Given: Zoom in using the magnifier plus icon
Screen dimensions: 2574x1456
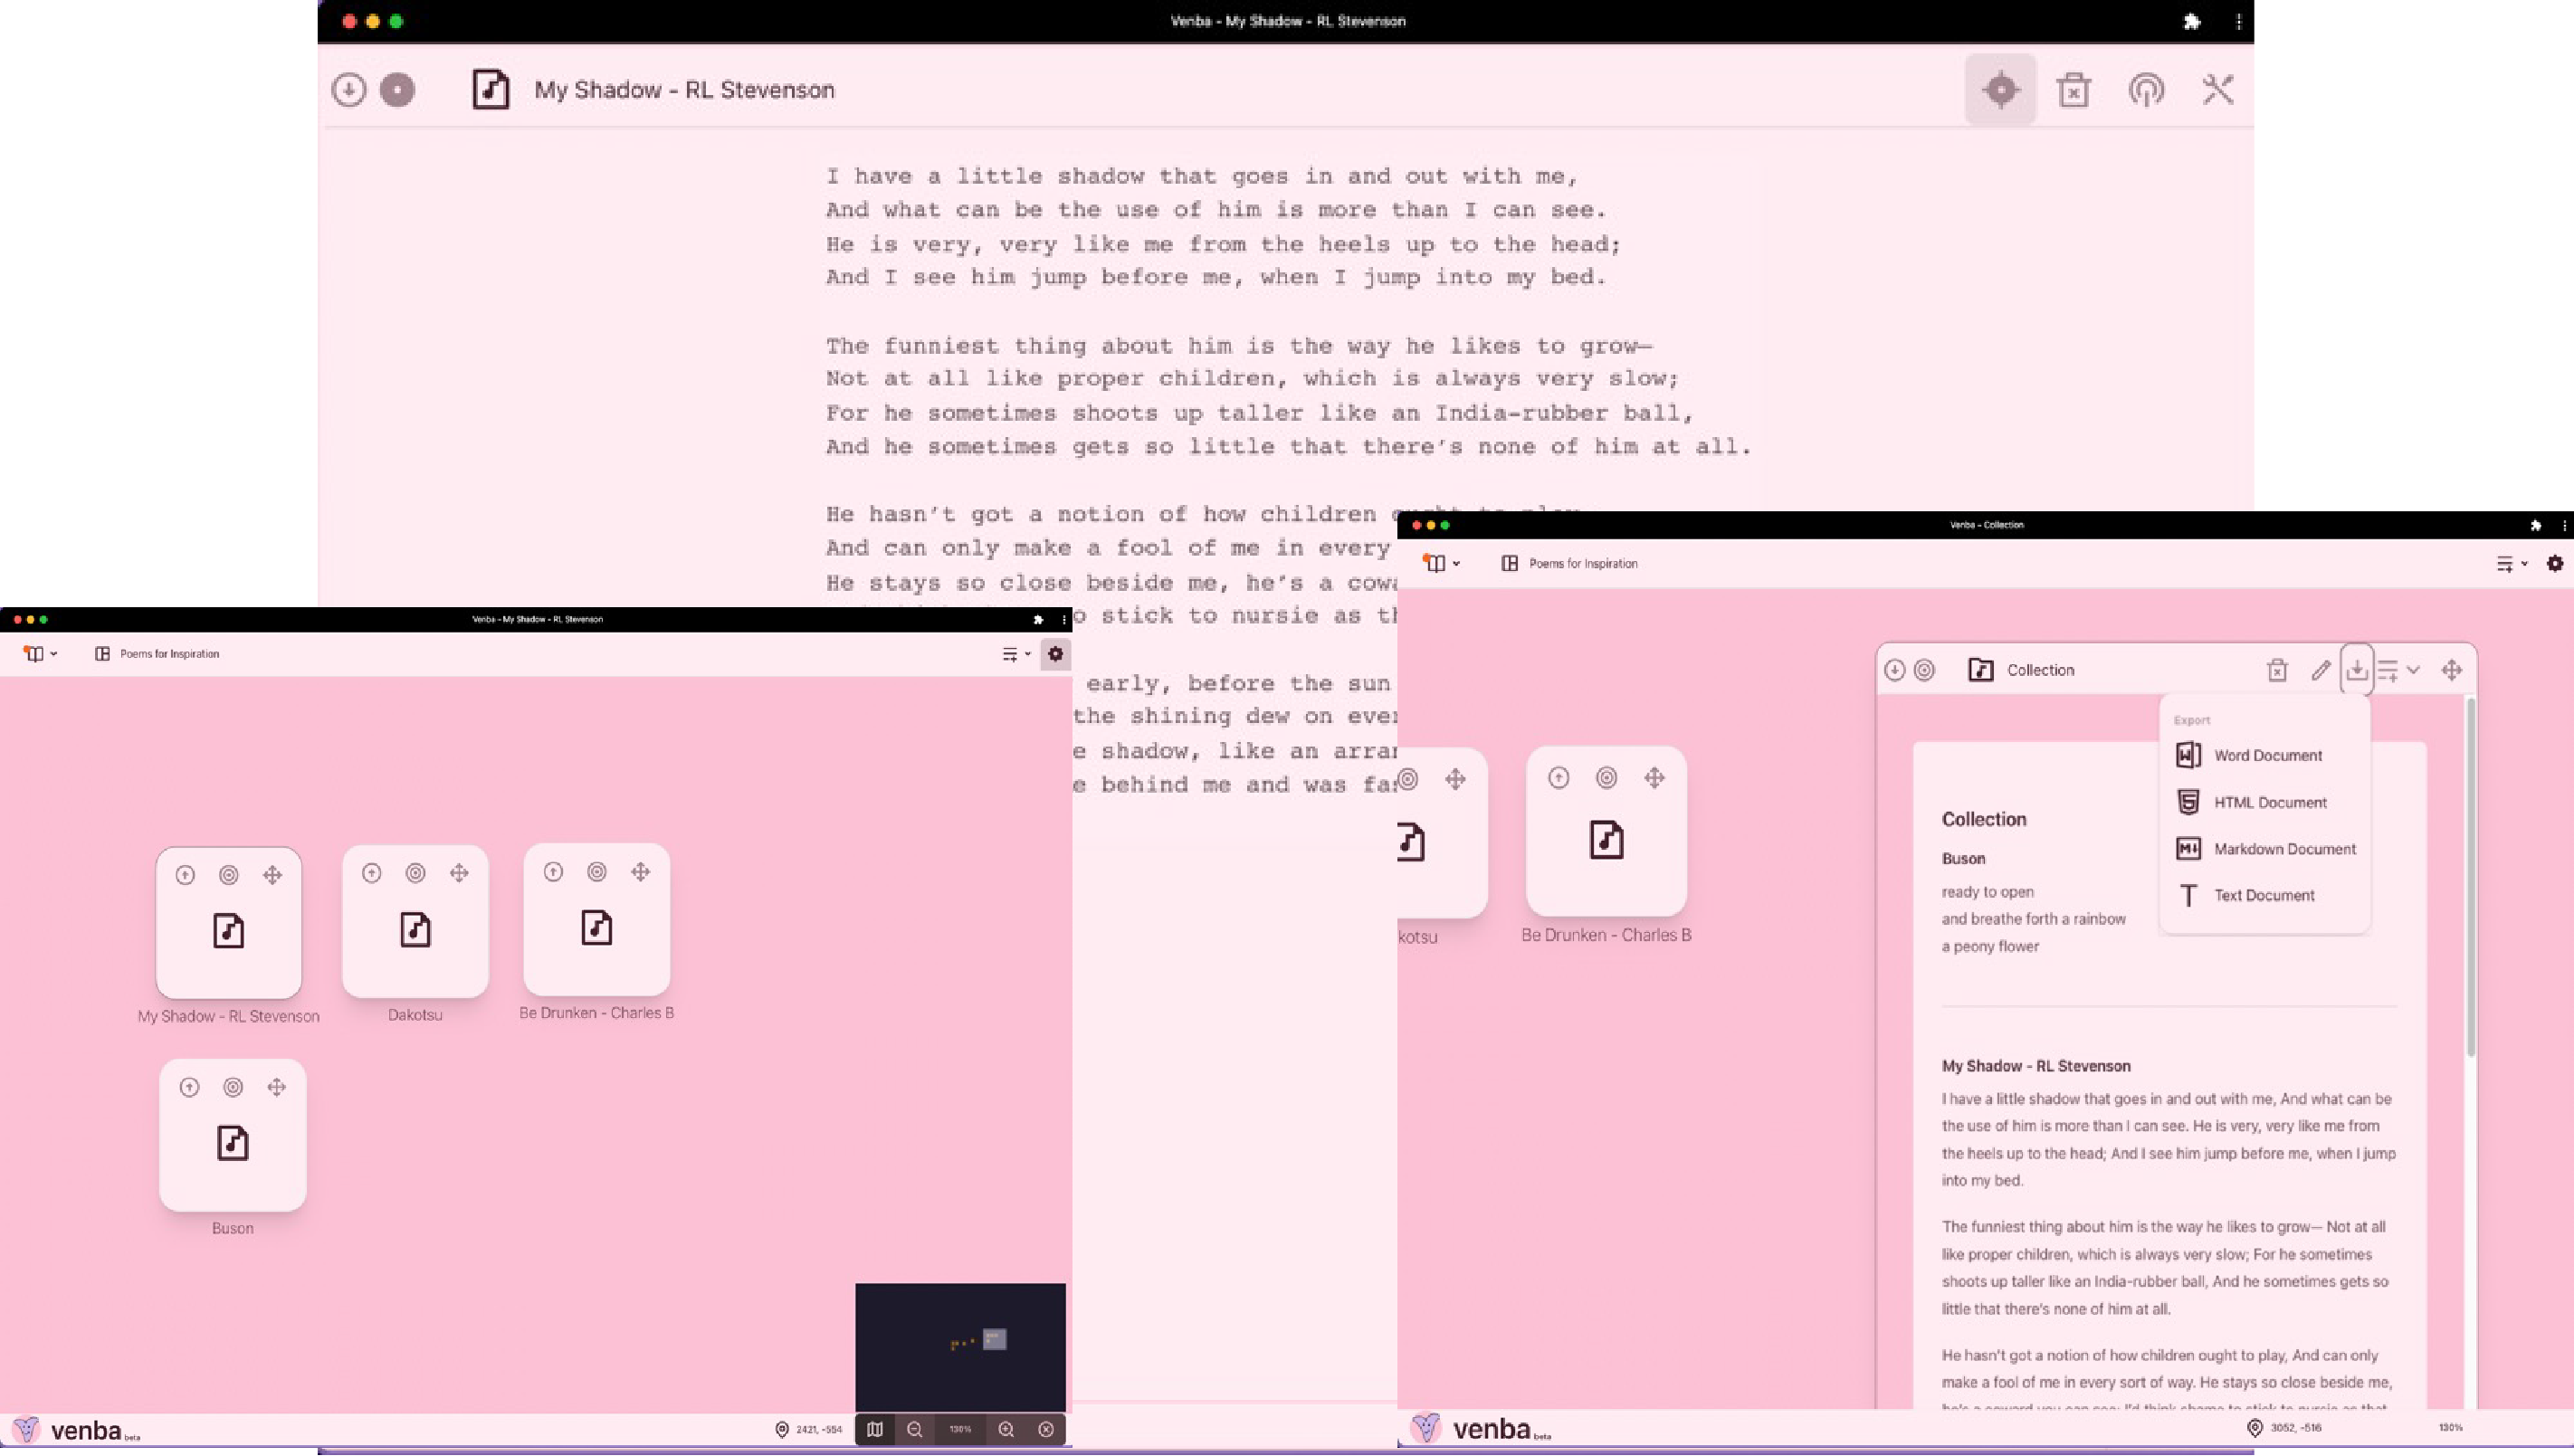Looking at the screenshot, I should tap(1006, 1430).
